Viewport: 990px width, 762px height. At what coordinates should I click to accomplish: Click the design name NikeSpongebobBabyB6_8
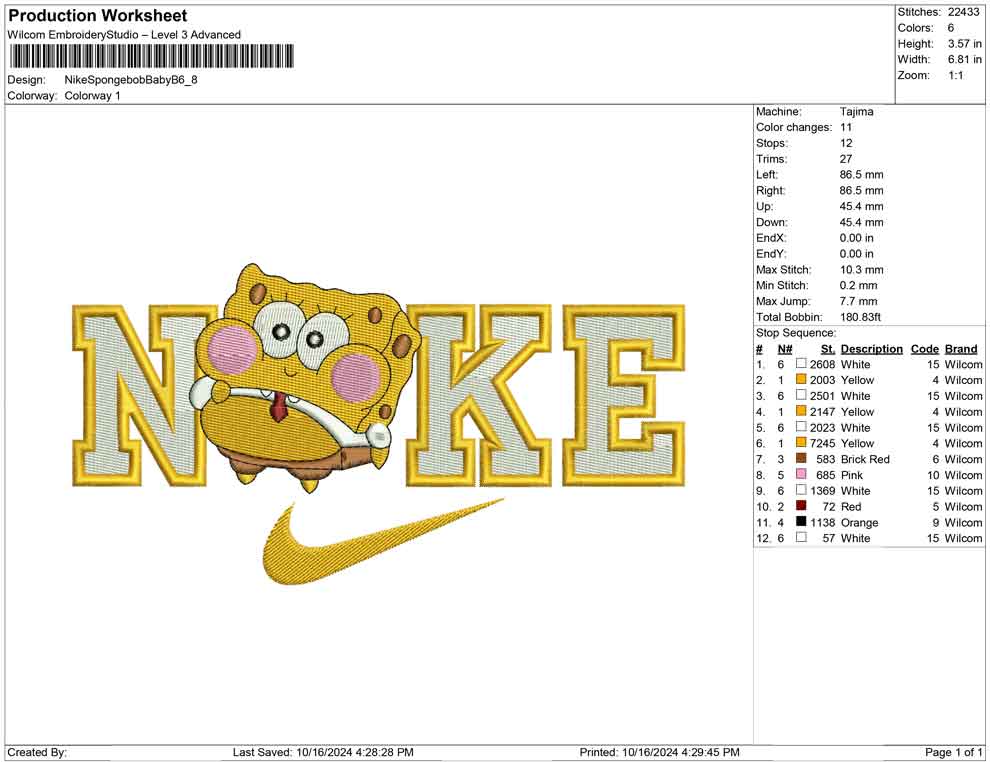131,80
